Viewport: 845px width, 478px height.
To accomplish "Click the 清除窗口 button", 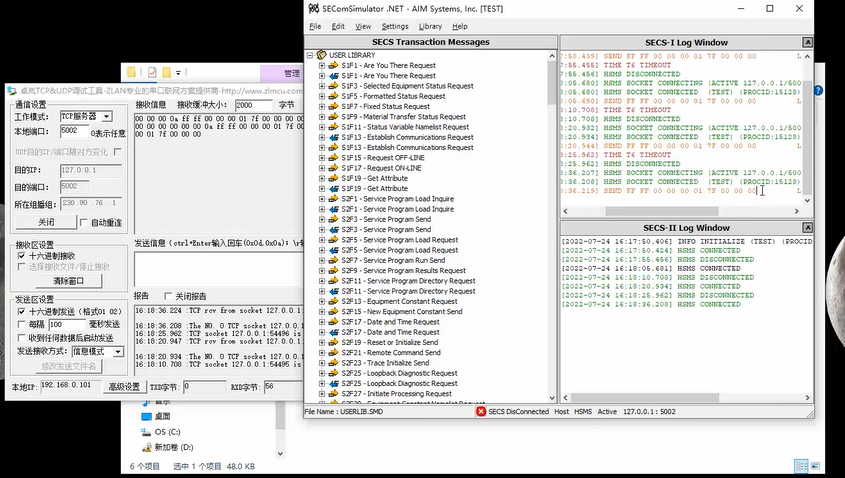I will (68, 281).
